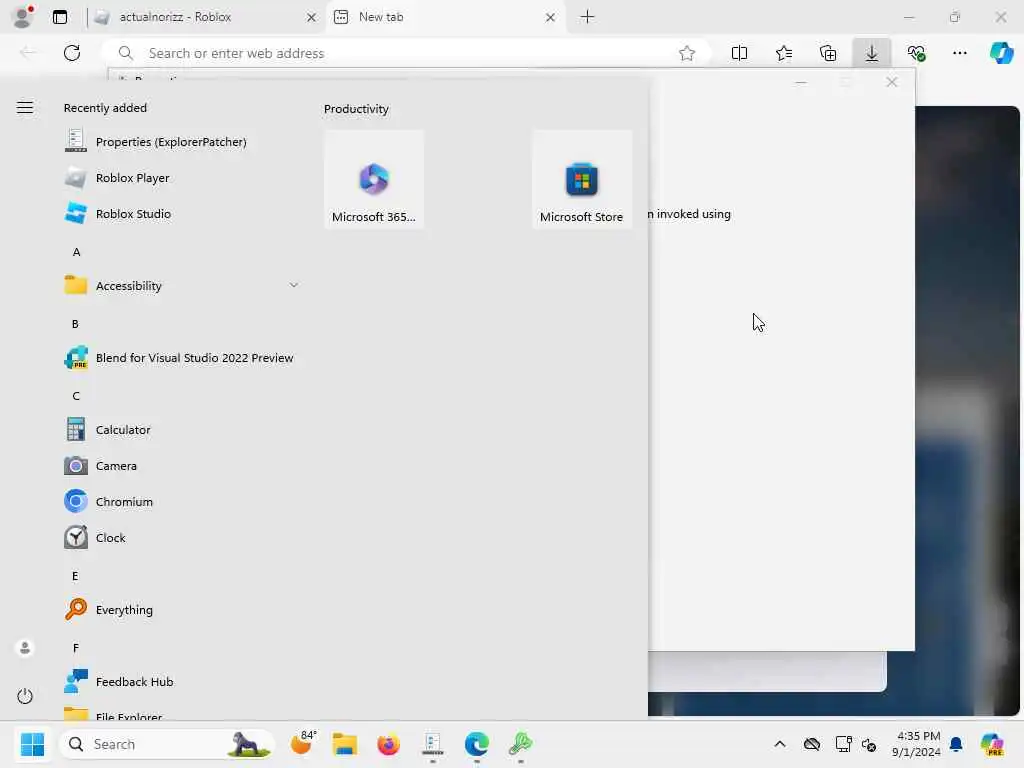
Task: Open Edge Settings and more menu
Action: tap(960, 53)
